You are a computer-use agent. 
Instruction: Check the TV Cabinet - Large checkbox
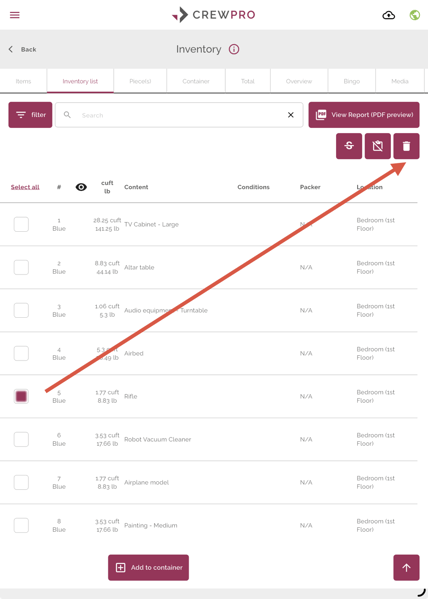pos(21,224)
